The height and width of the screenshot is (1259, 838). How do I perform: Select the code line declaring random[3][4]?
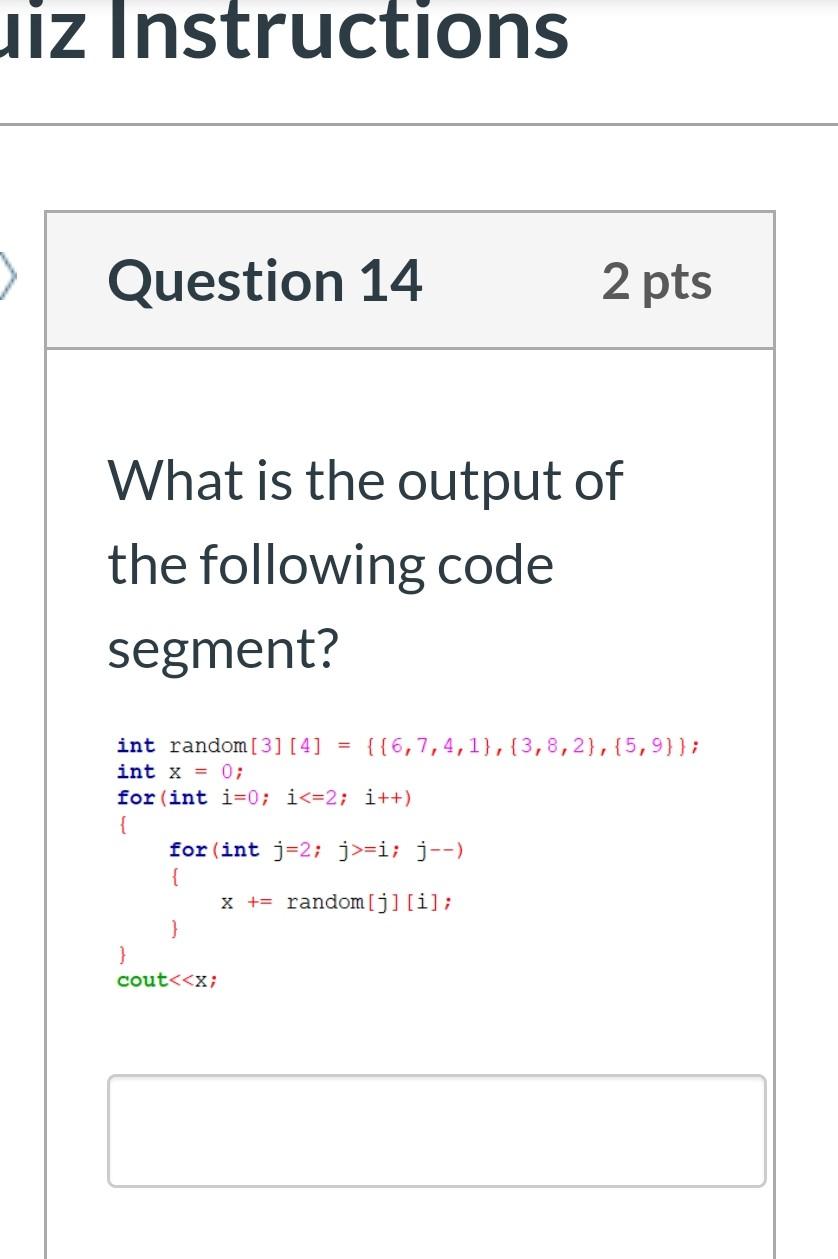pos(406,745)
